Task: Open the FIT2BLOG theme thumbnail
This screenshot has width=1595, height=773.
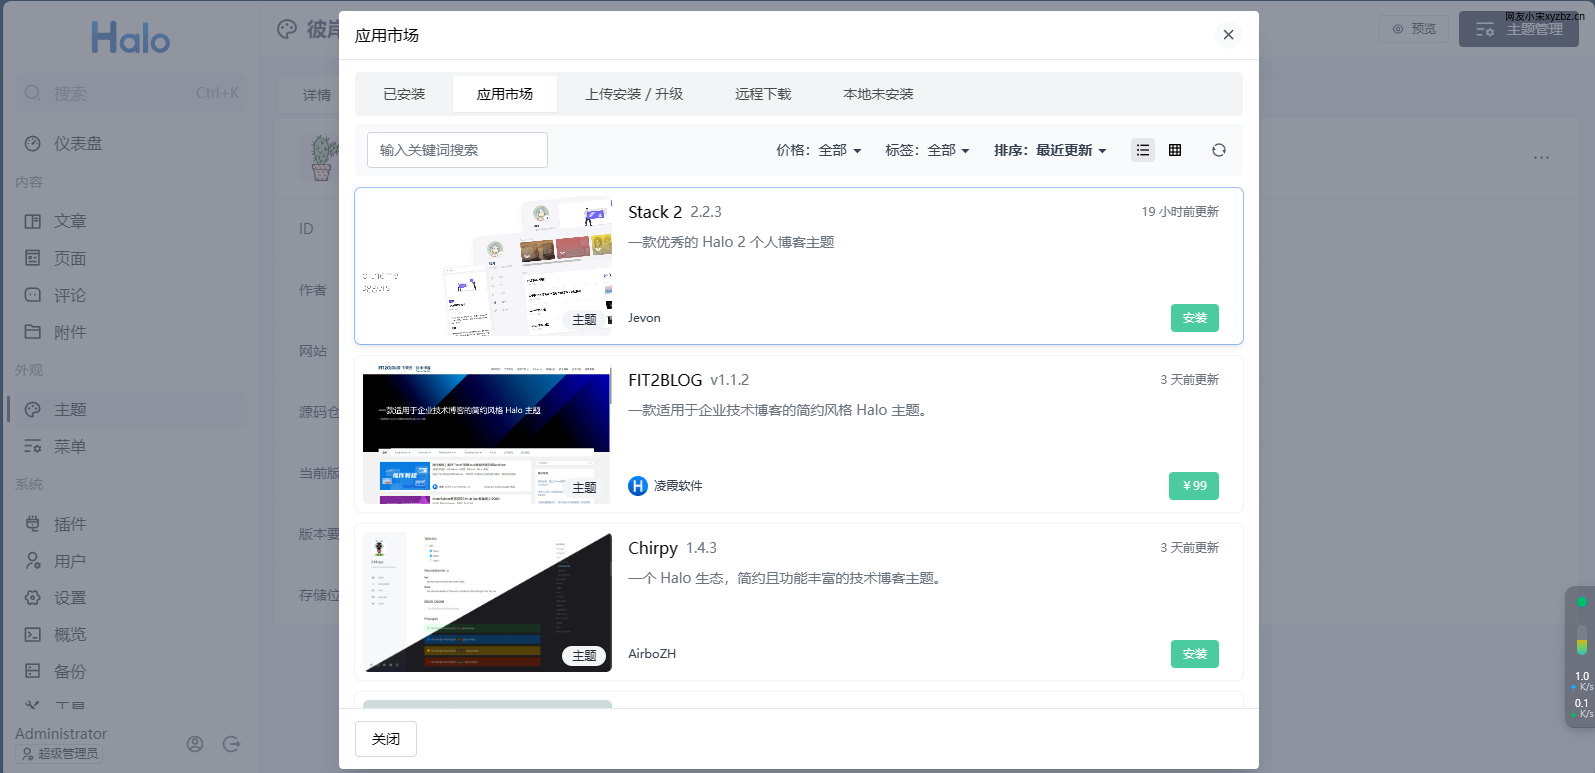Action: click(487, 434)
